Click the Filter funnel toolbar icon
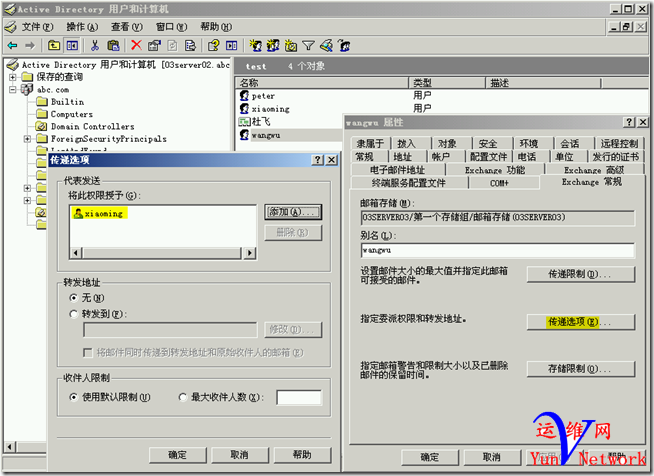 tap(308, 45)
